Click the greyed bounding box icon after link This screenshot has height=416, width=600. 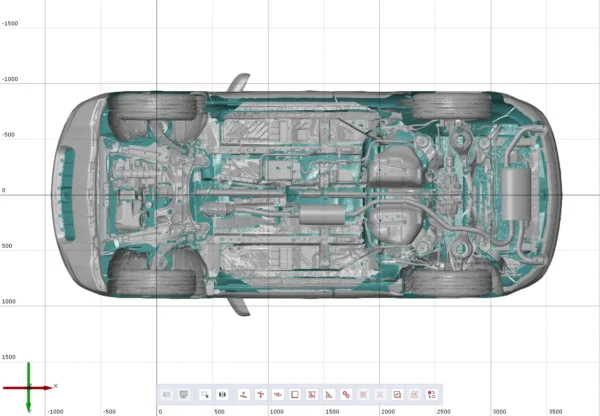click(364, 394)
